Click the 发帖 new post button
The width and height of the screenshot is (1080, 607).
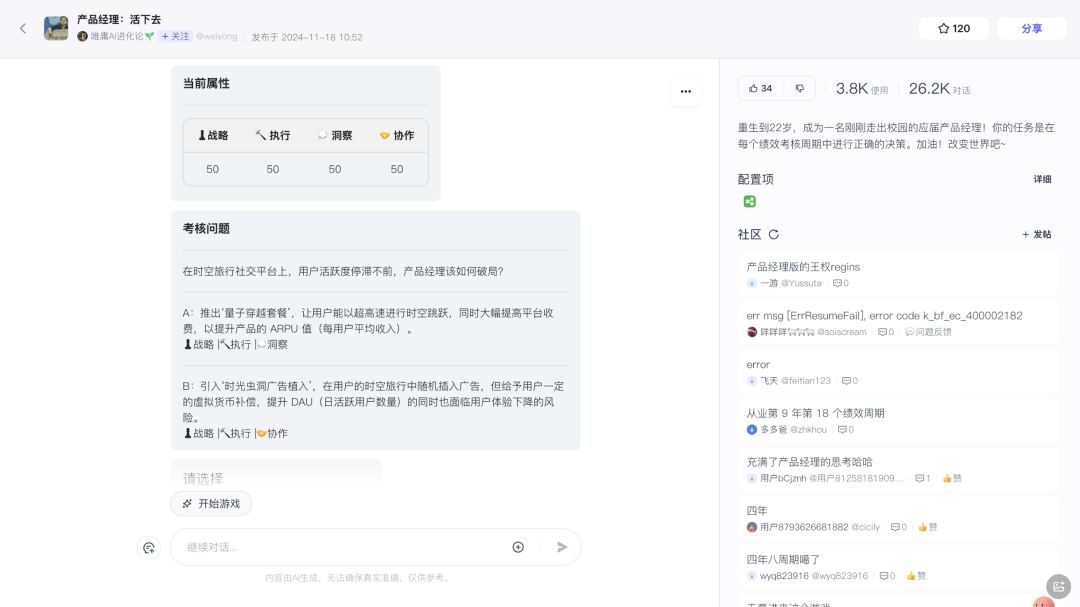coord(1036,235)
